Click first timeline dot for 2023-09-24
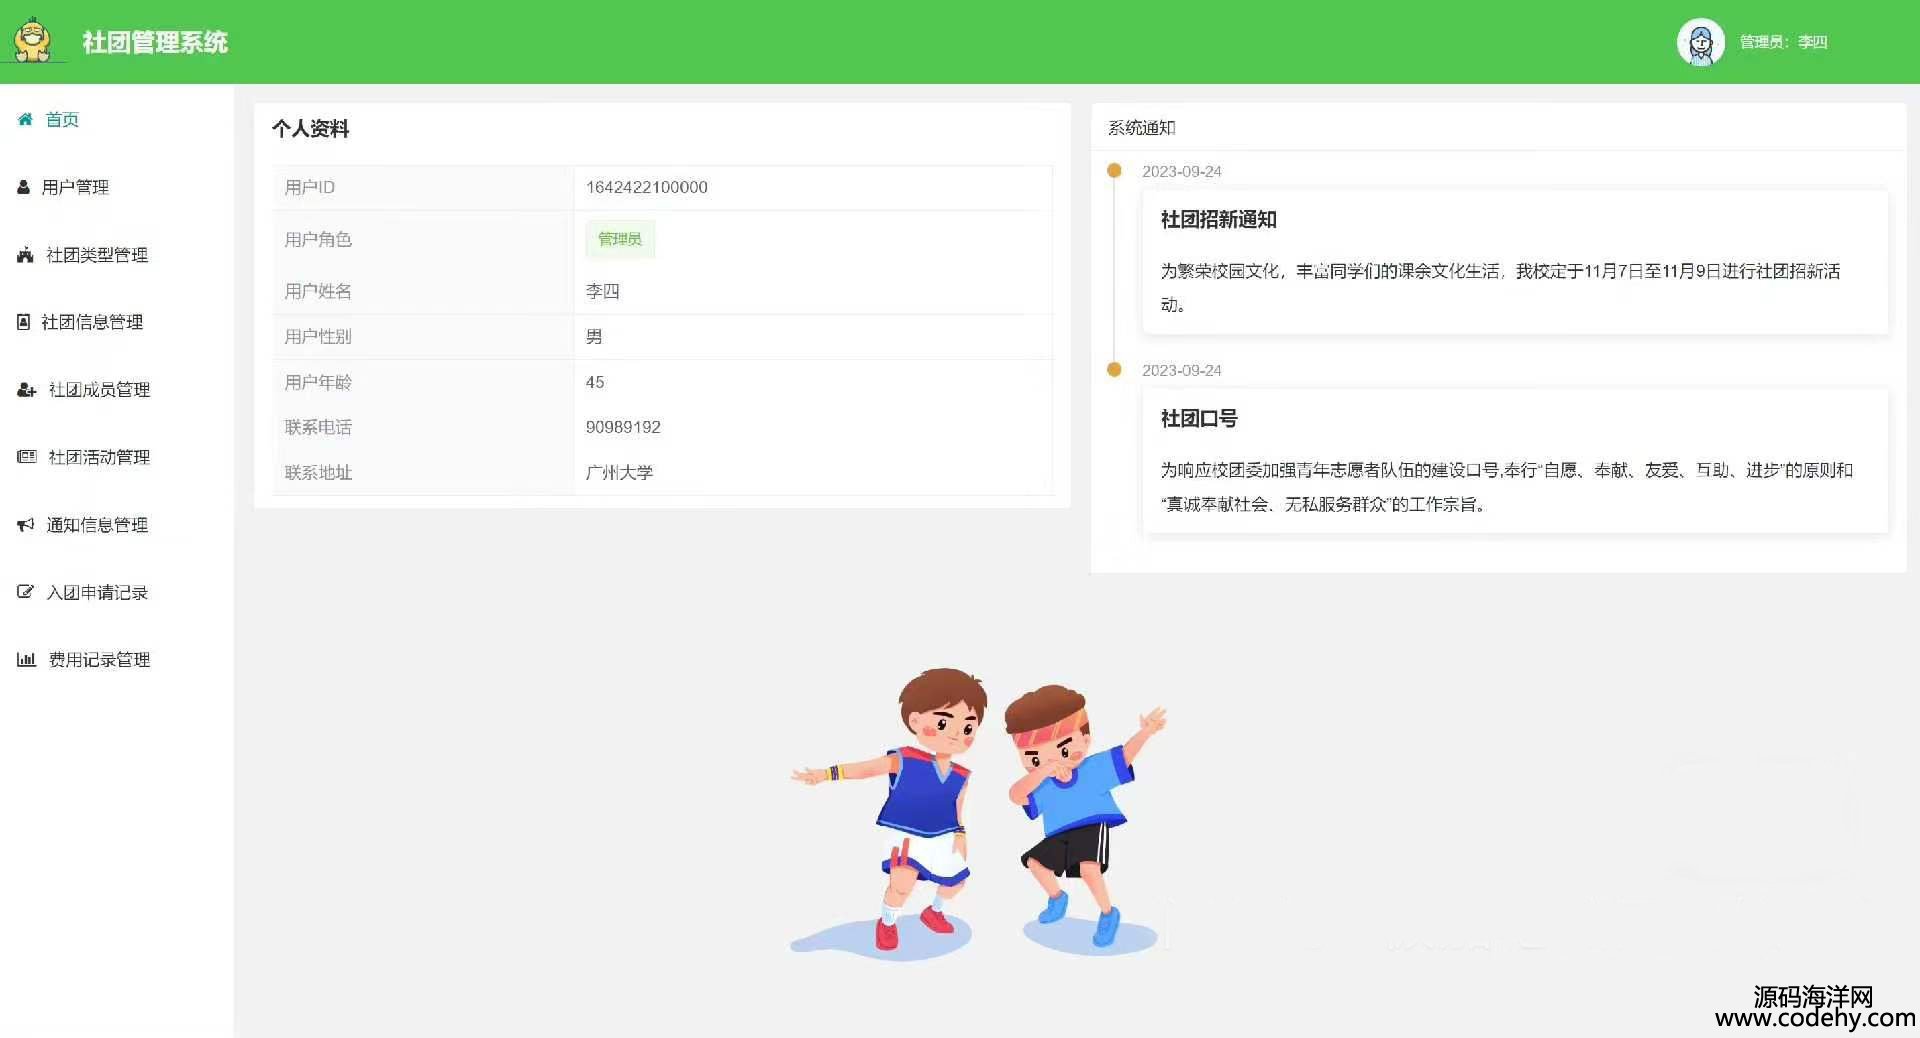The height and width of the screenshot is (1038, 1920). point(1114,171)
